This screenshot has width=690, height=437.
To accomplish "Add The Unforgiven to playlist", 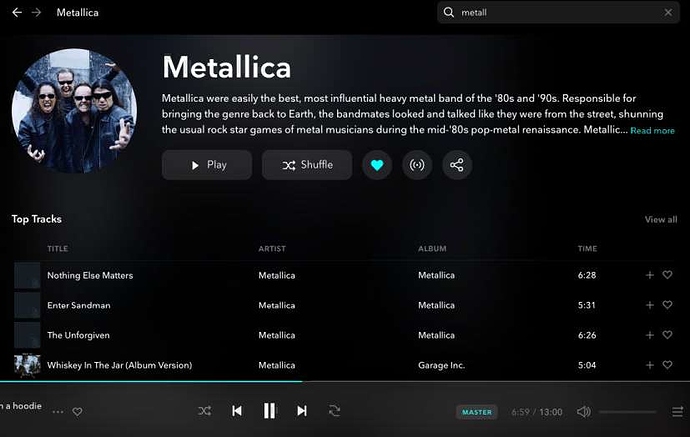I will (650, 335).
